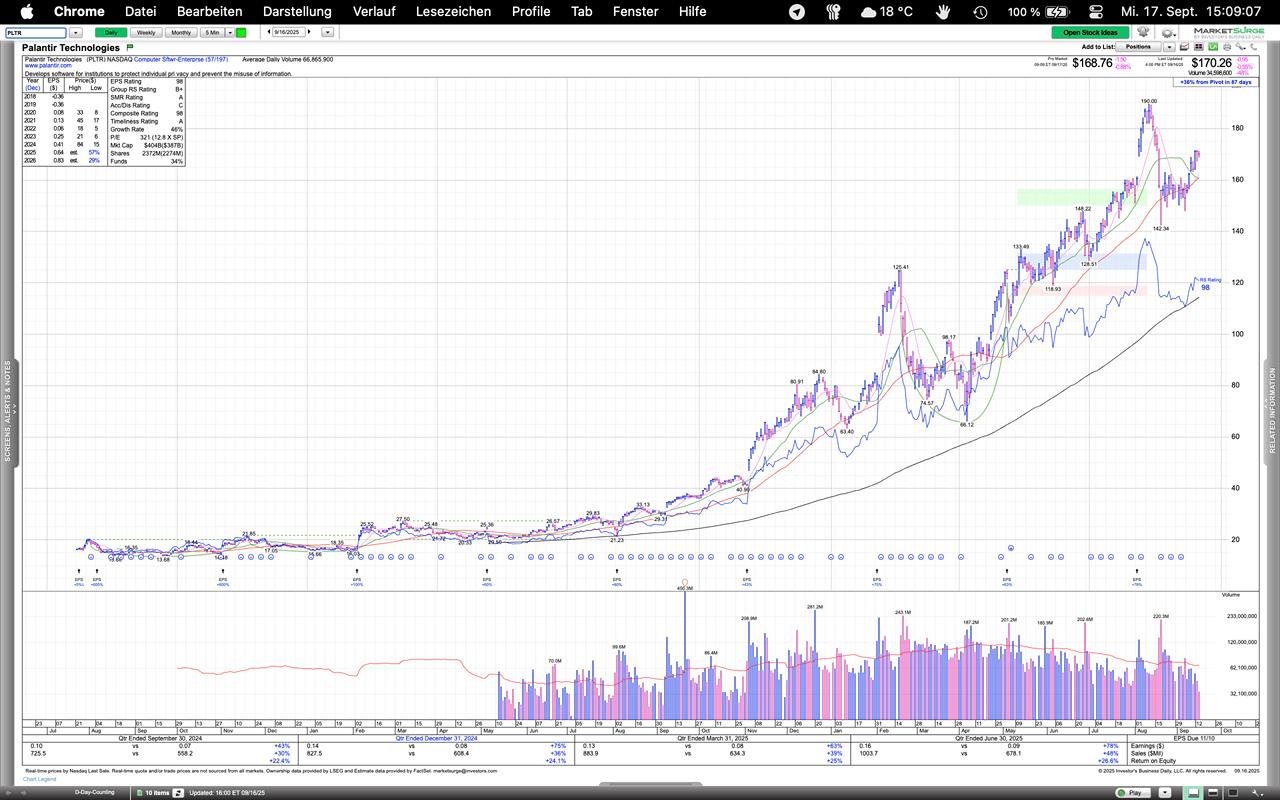
Task: Click the lightbulb ideas icon
Action: 1142,32
